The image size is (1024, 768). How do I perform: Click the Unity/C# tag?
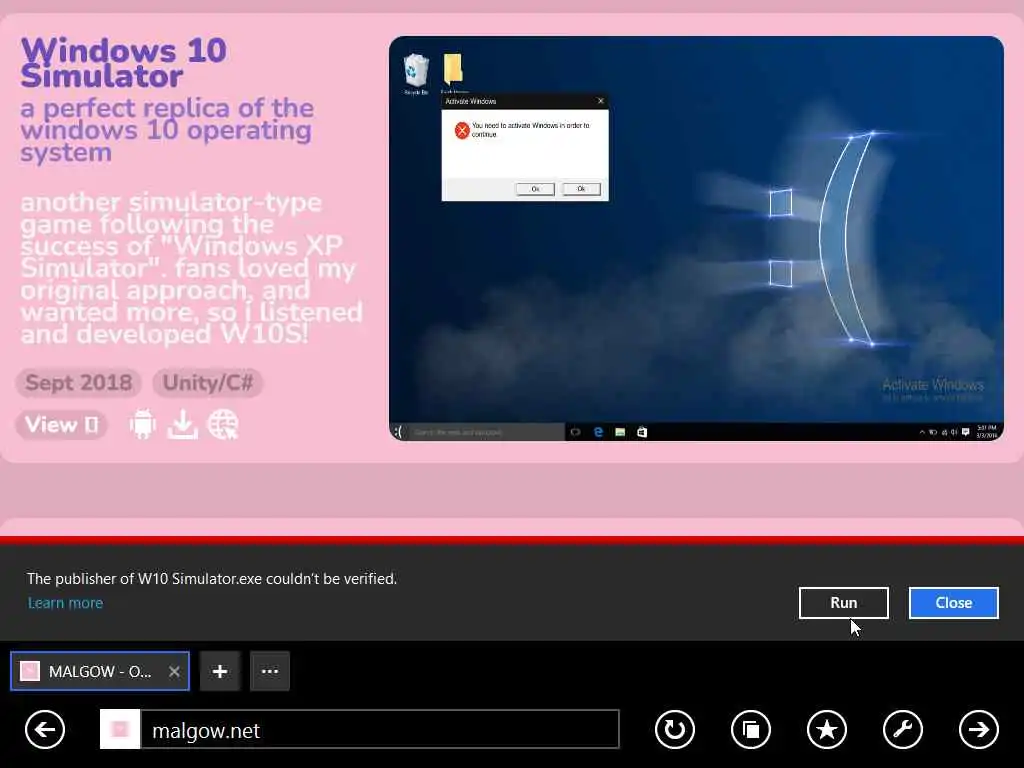(x=208, y=383)
